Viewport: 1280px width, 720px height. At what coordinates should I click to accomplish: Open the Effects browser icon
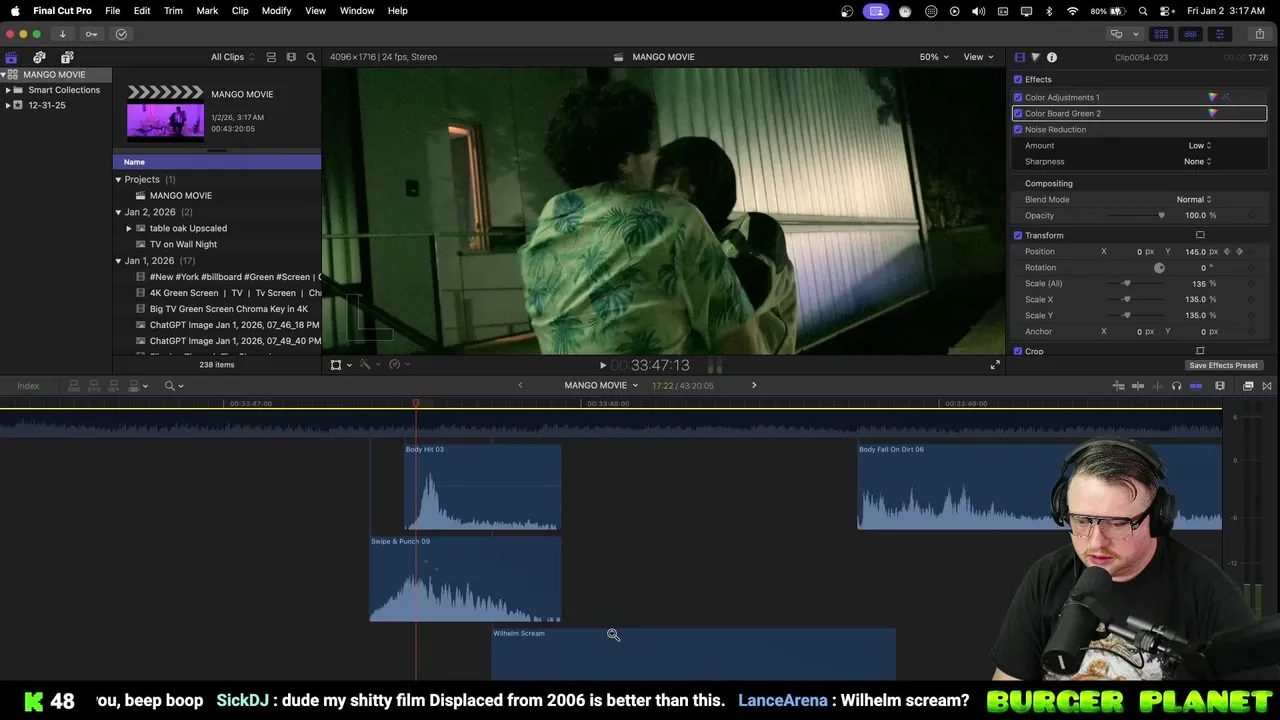(x=1248, y=386)
